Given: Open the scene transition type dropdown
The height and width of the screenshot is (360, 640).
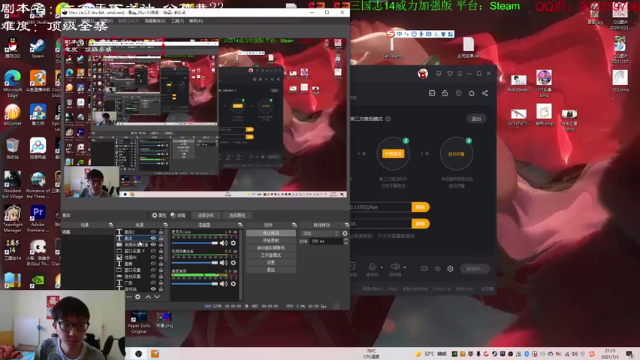Looking at the screenshot, I should click(320, 233).
